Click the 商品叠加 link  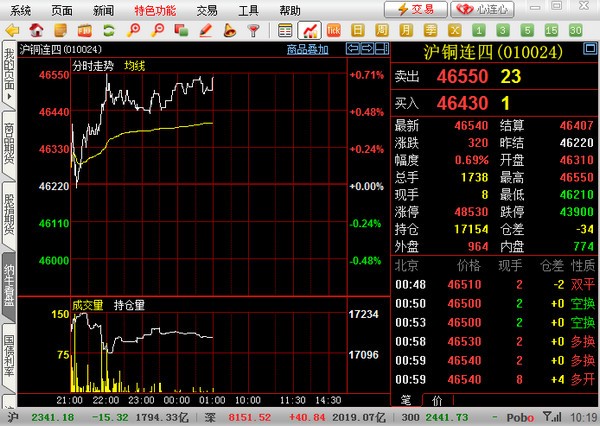pyautogui.click(x=308, y=49)
